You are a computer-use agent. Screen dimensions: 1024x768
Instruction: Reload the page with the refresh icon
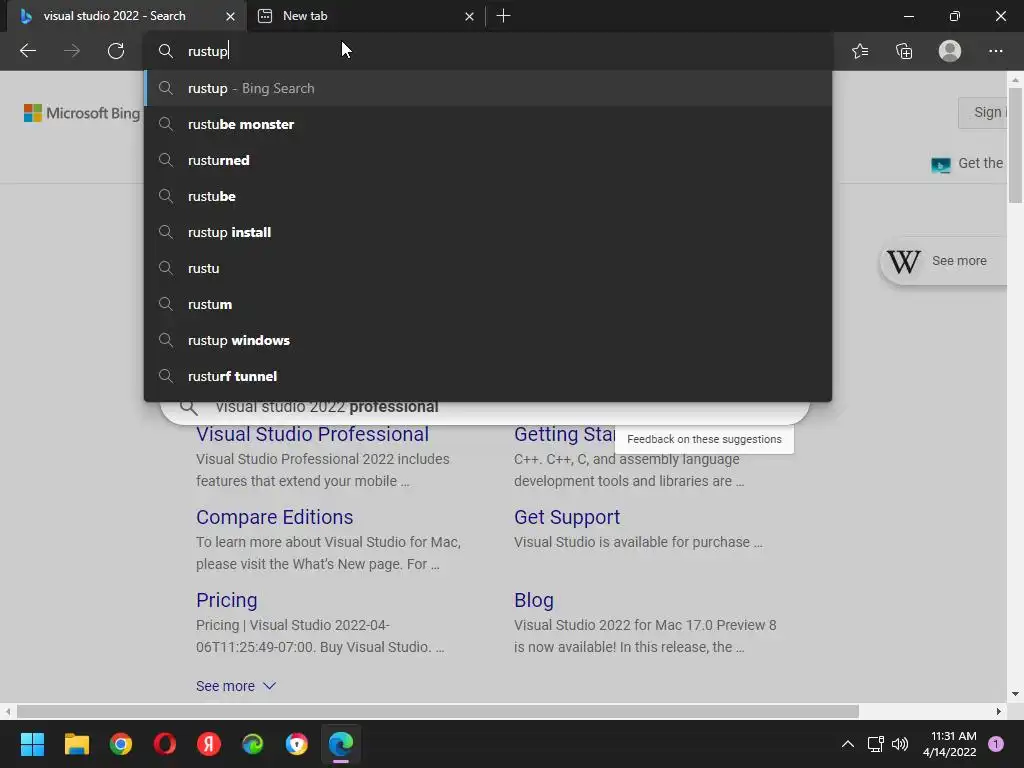(116, 51)
